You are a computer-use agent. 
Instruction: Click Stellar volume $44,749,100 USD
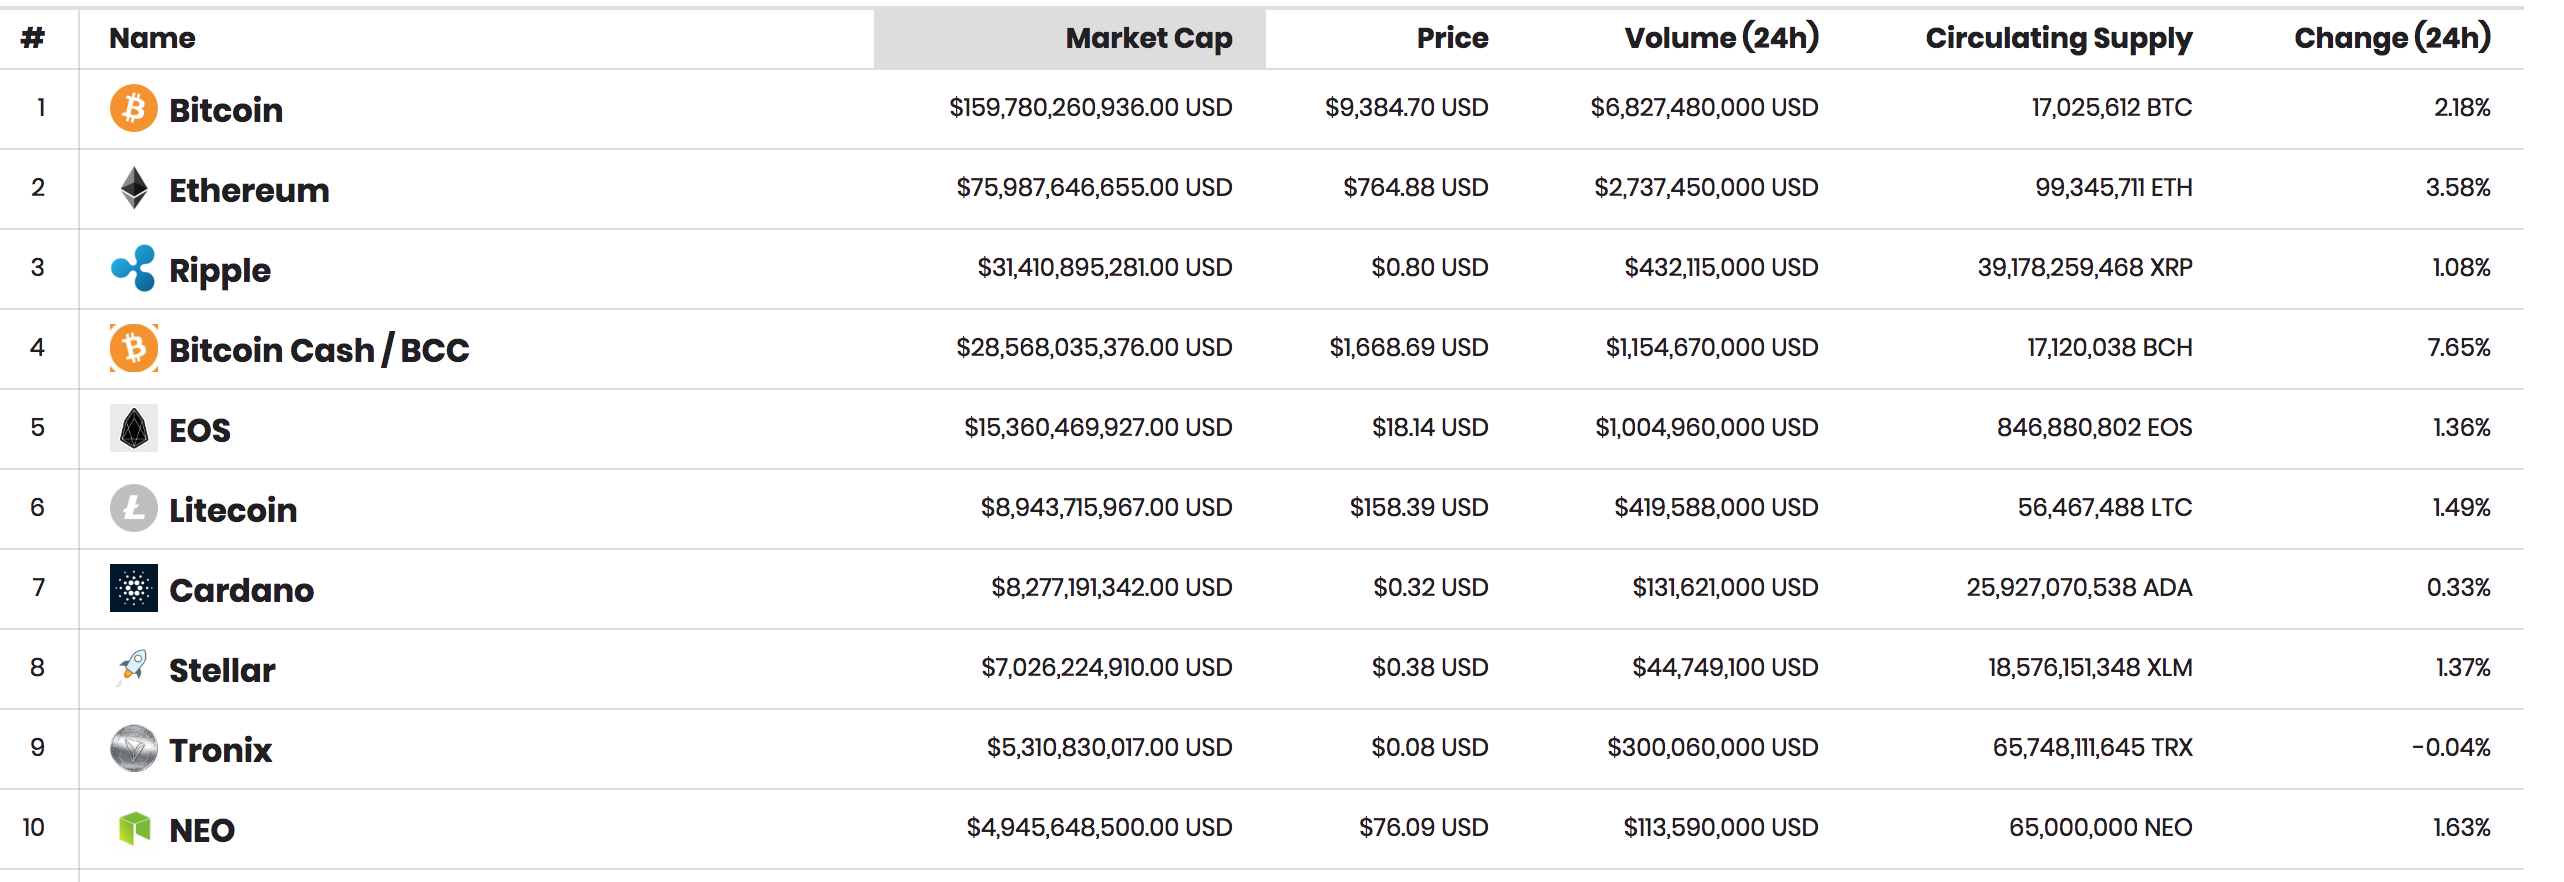click(1726, 667)
